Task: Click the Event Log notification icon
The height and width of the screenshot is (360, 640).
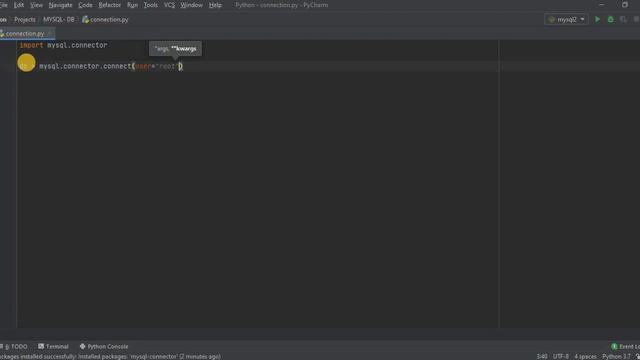Action: point(614,347)
